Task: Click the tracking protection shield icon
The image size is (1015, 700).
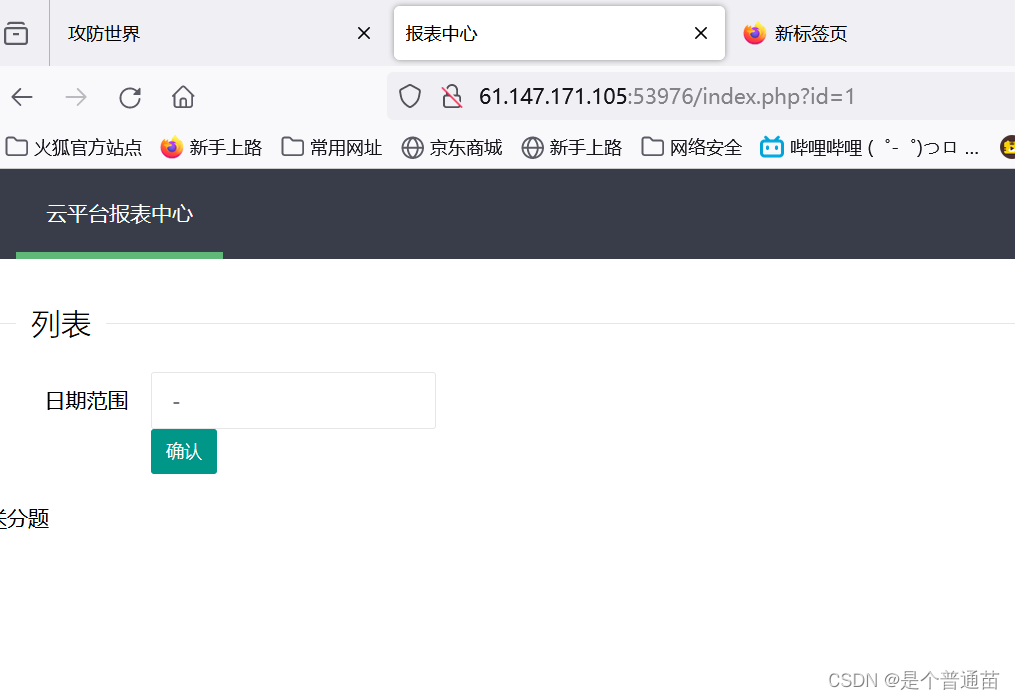Action: pos(409,96)
